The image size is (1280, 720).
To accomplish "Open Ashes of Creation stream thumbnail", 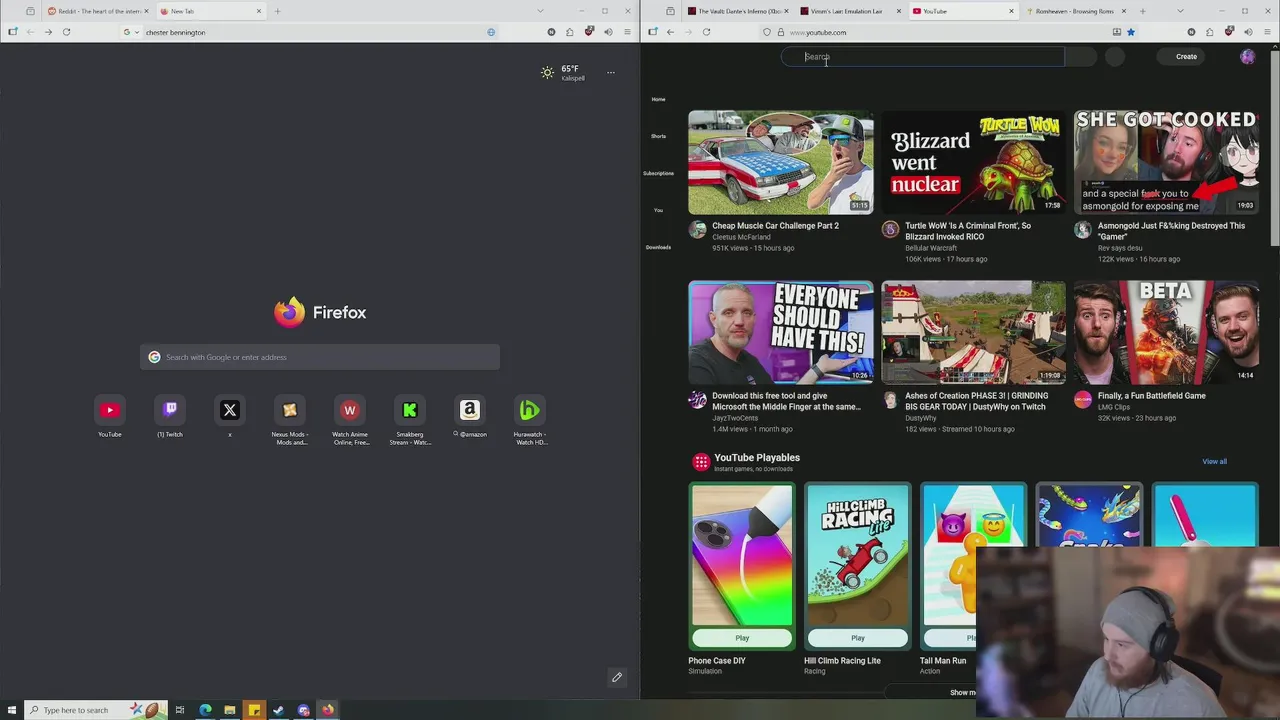I will pos(973,332).
